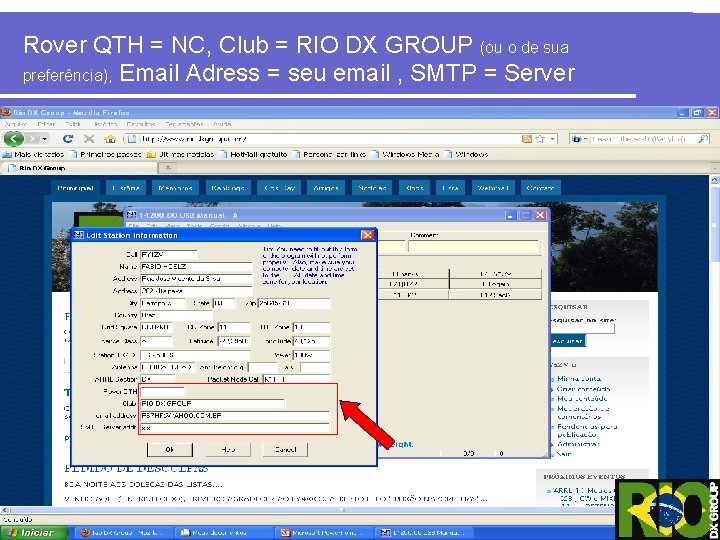The image size is (720, 540).
Task: Go back with Firefox's green back arrow
Action: [14, 138]
